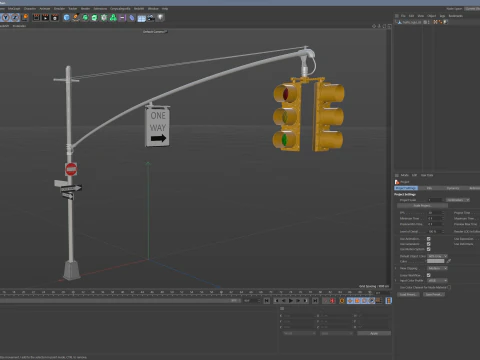Add a Camera object from toolbar

point(151,17)
